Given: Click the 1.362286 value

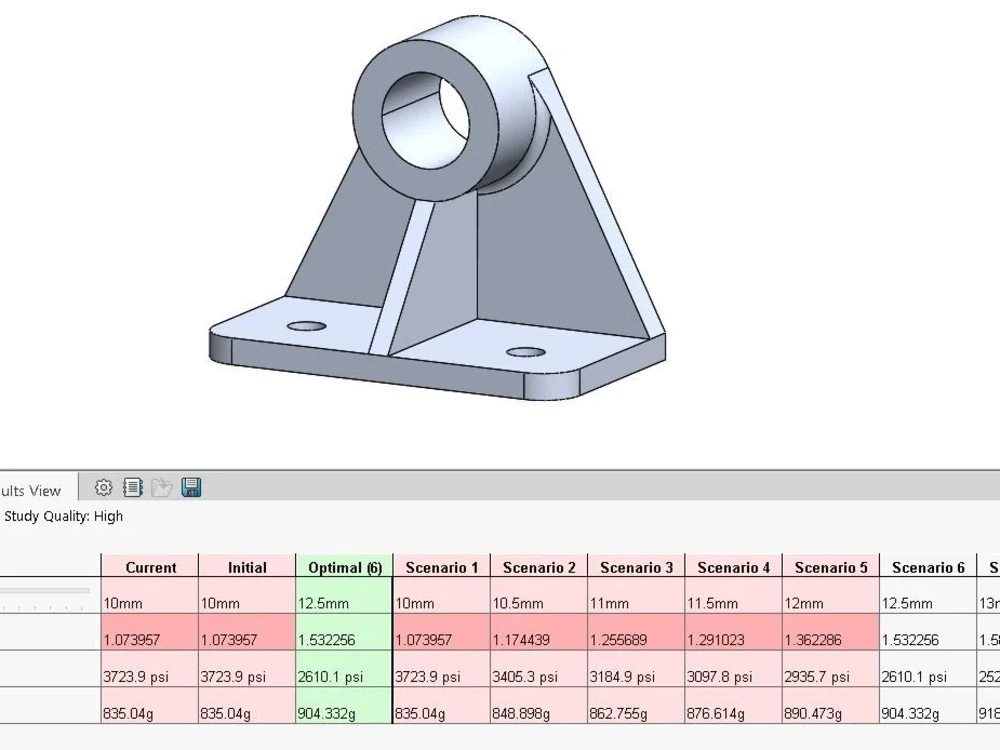Looking at the screenshot, I should point(830,633).
